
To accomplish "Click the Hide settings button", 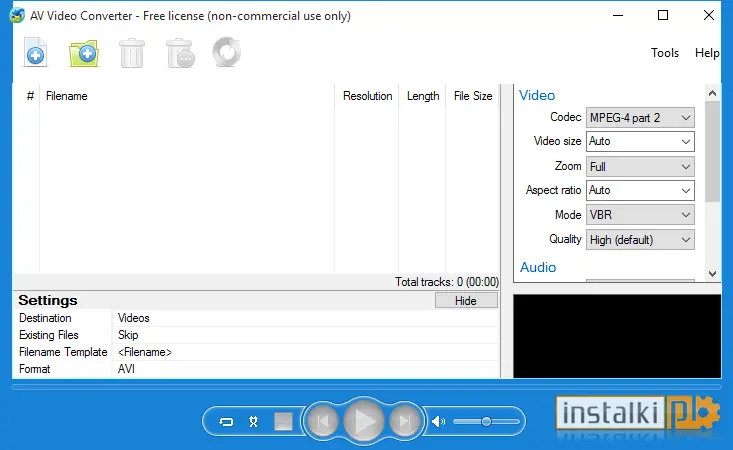I will point(466,300).
